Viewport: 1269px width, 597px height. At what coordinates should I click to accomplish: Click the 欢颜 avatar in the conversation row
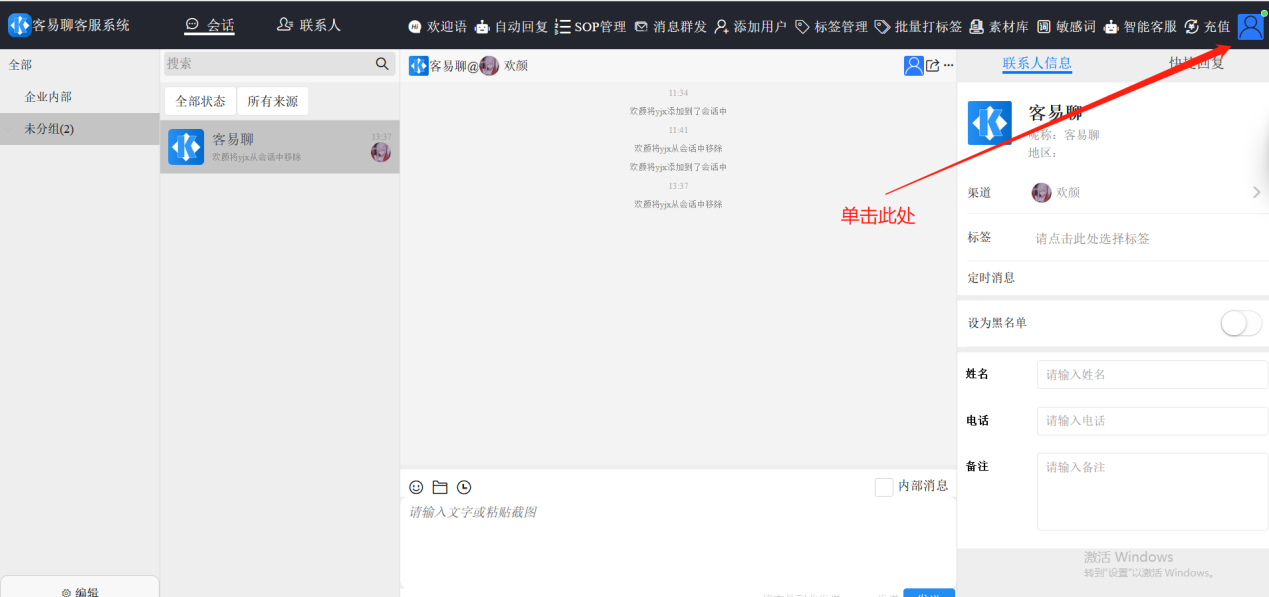click(x=381, y=152)
